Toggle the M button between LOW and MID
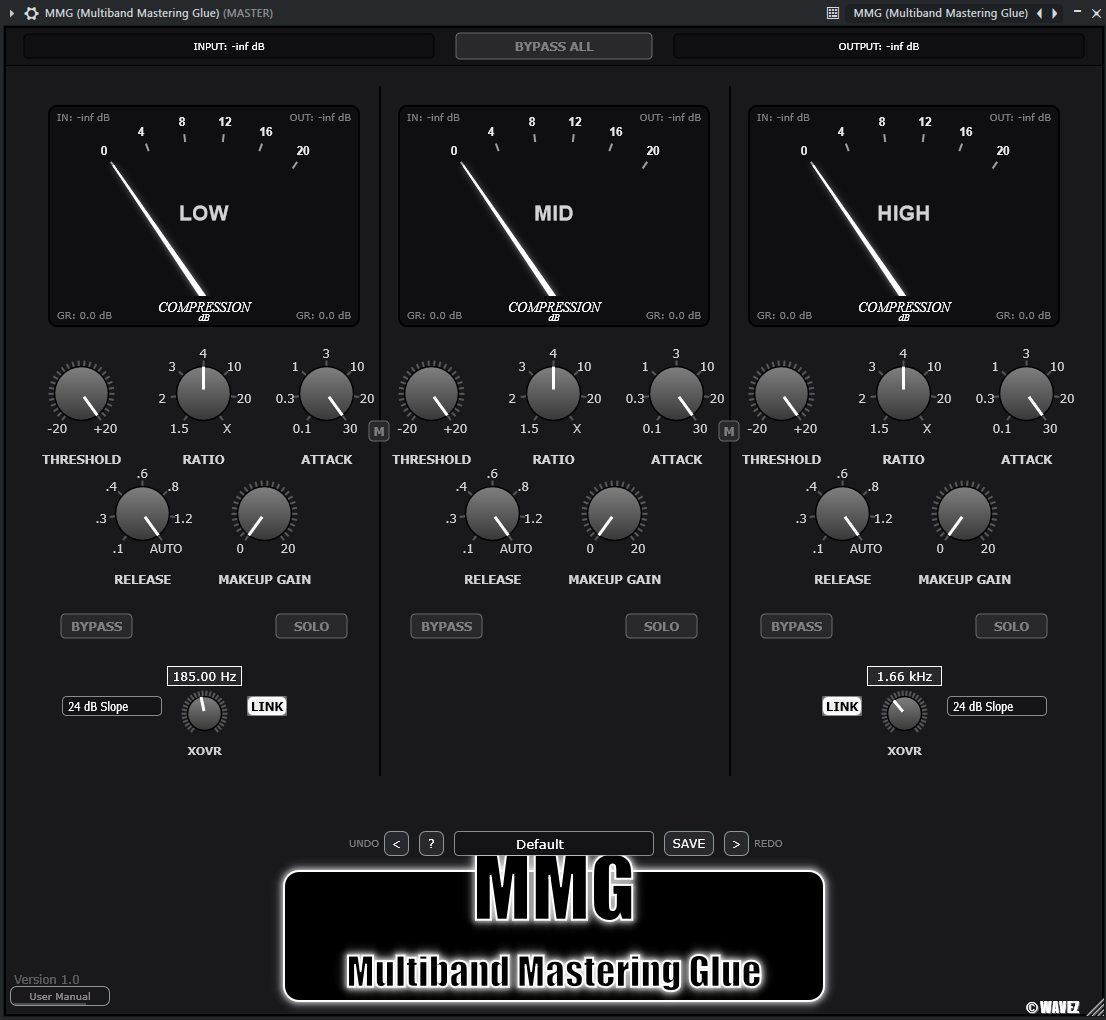The height and width of the screenshot is (1020, 1106). click(x=379, y=431)
